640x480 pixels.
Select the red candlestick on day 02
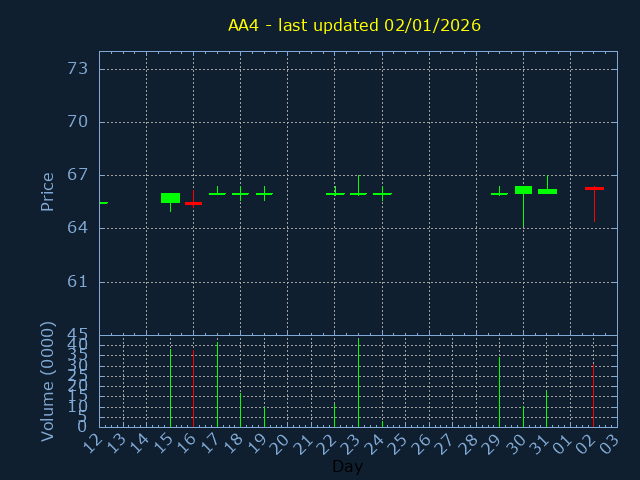[x=594, y=188]
